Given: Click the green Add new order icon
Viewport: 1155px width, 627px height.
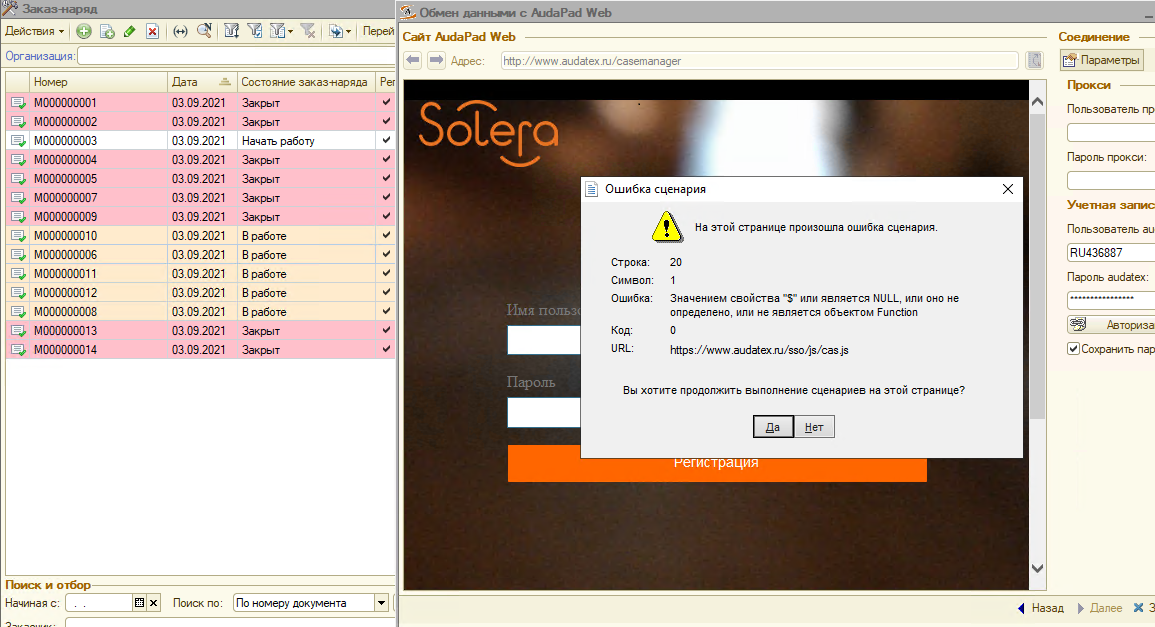Looking at the screenshot, I should 84,31.
